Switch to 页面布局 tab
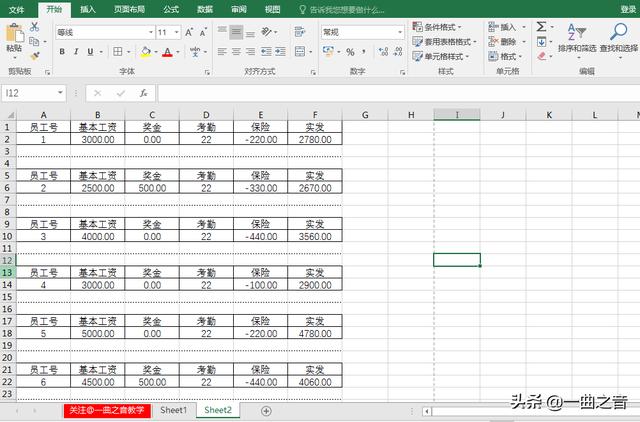 coord(129,9)
